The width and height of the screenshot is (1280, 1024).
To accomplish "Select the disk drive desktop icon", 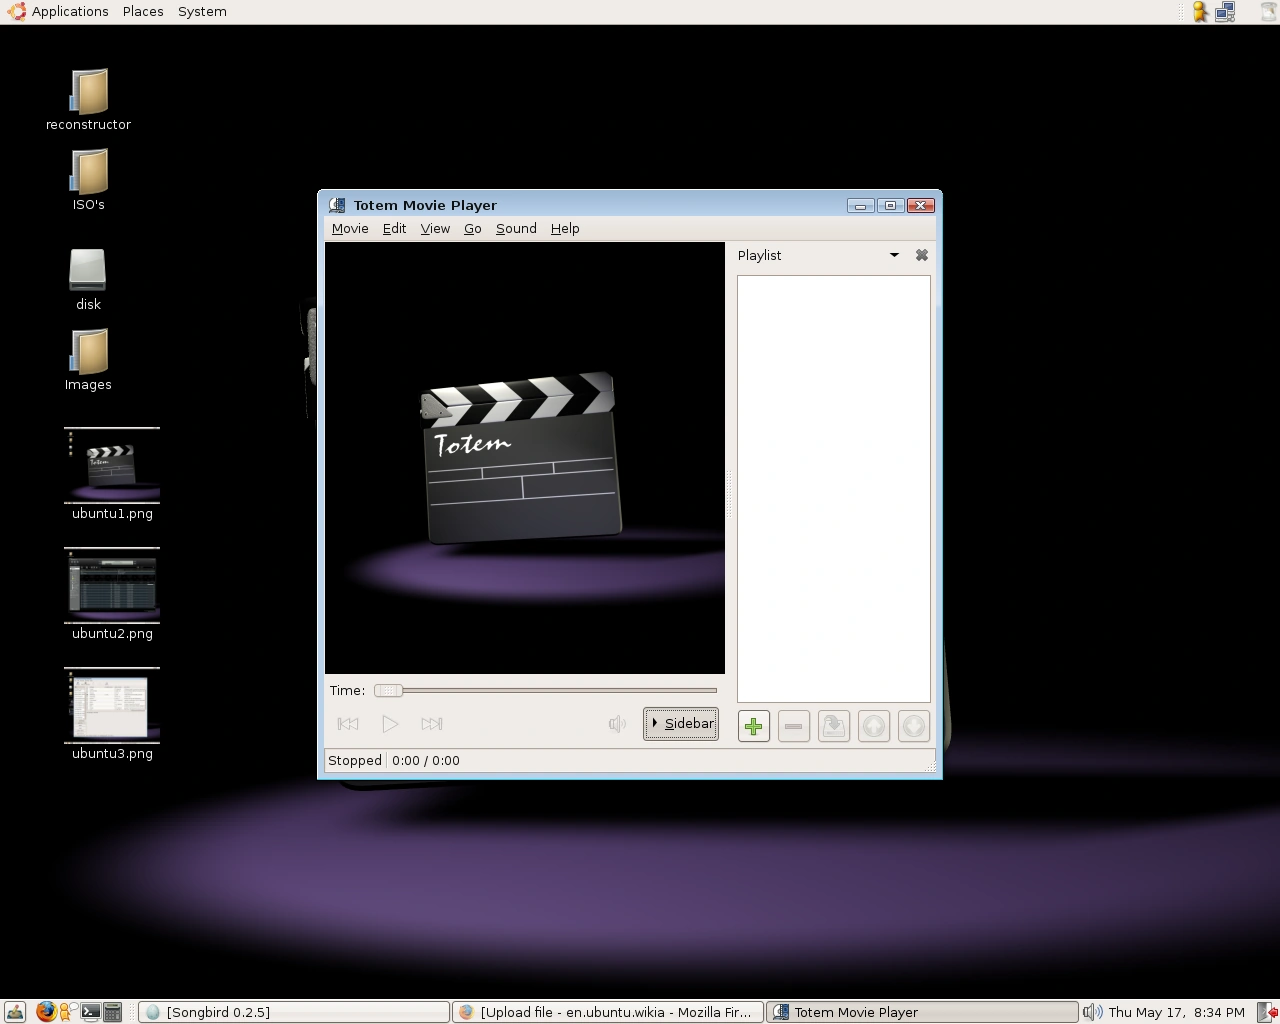I will [88, 280].
